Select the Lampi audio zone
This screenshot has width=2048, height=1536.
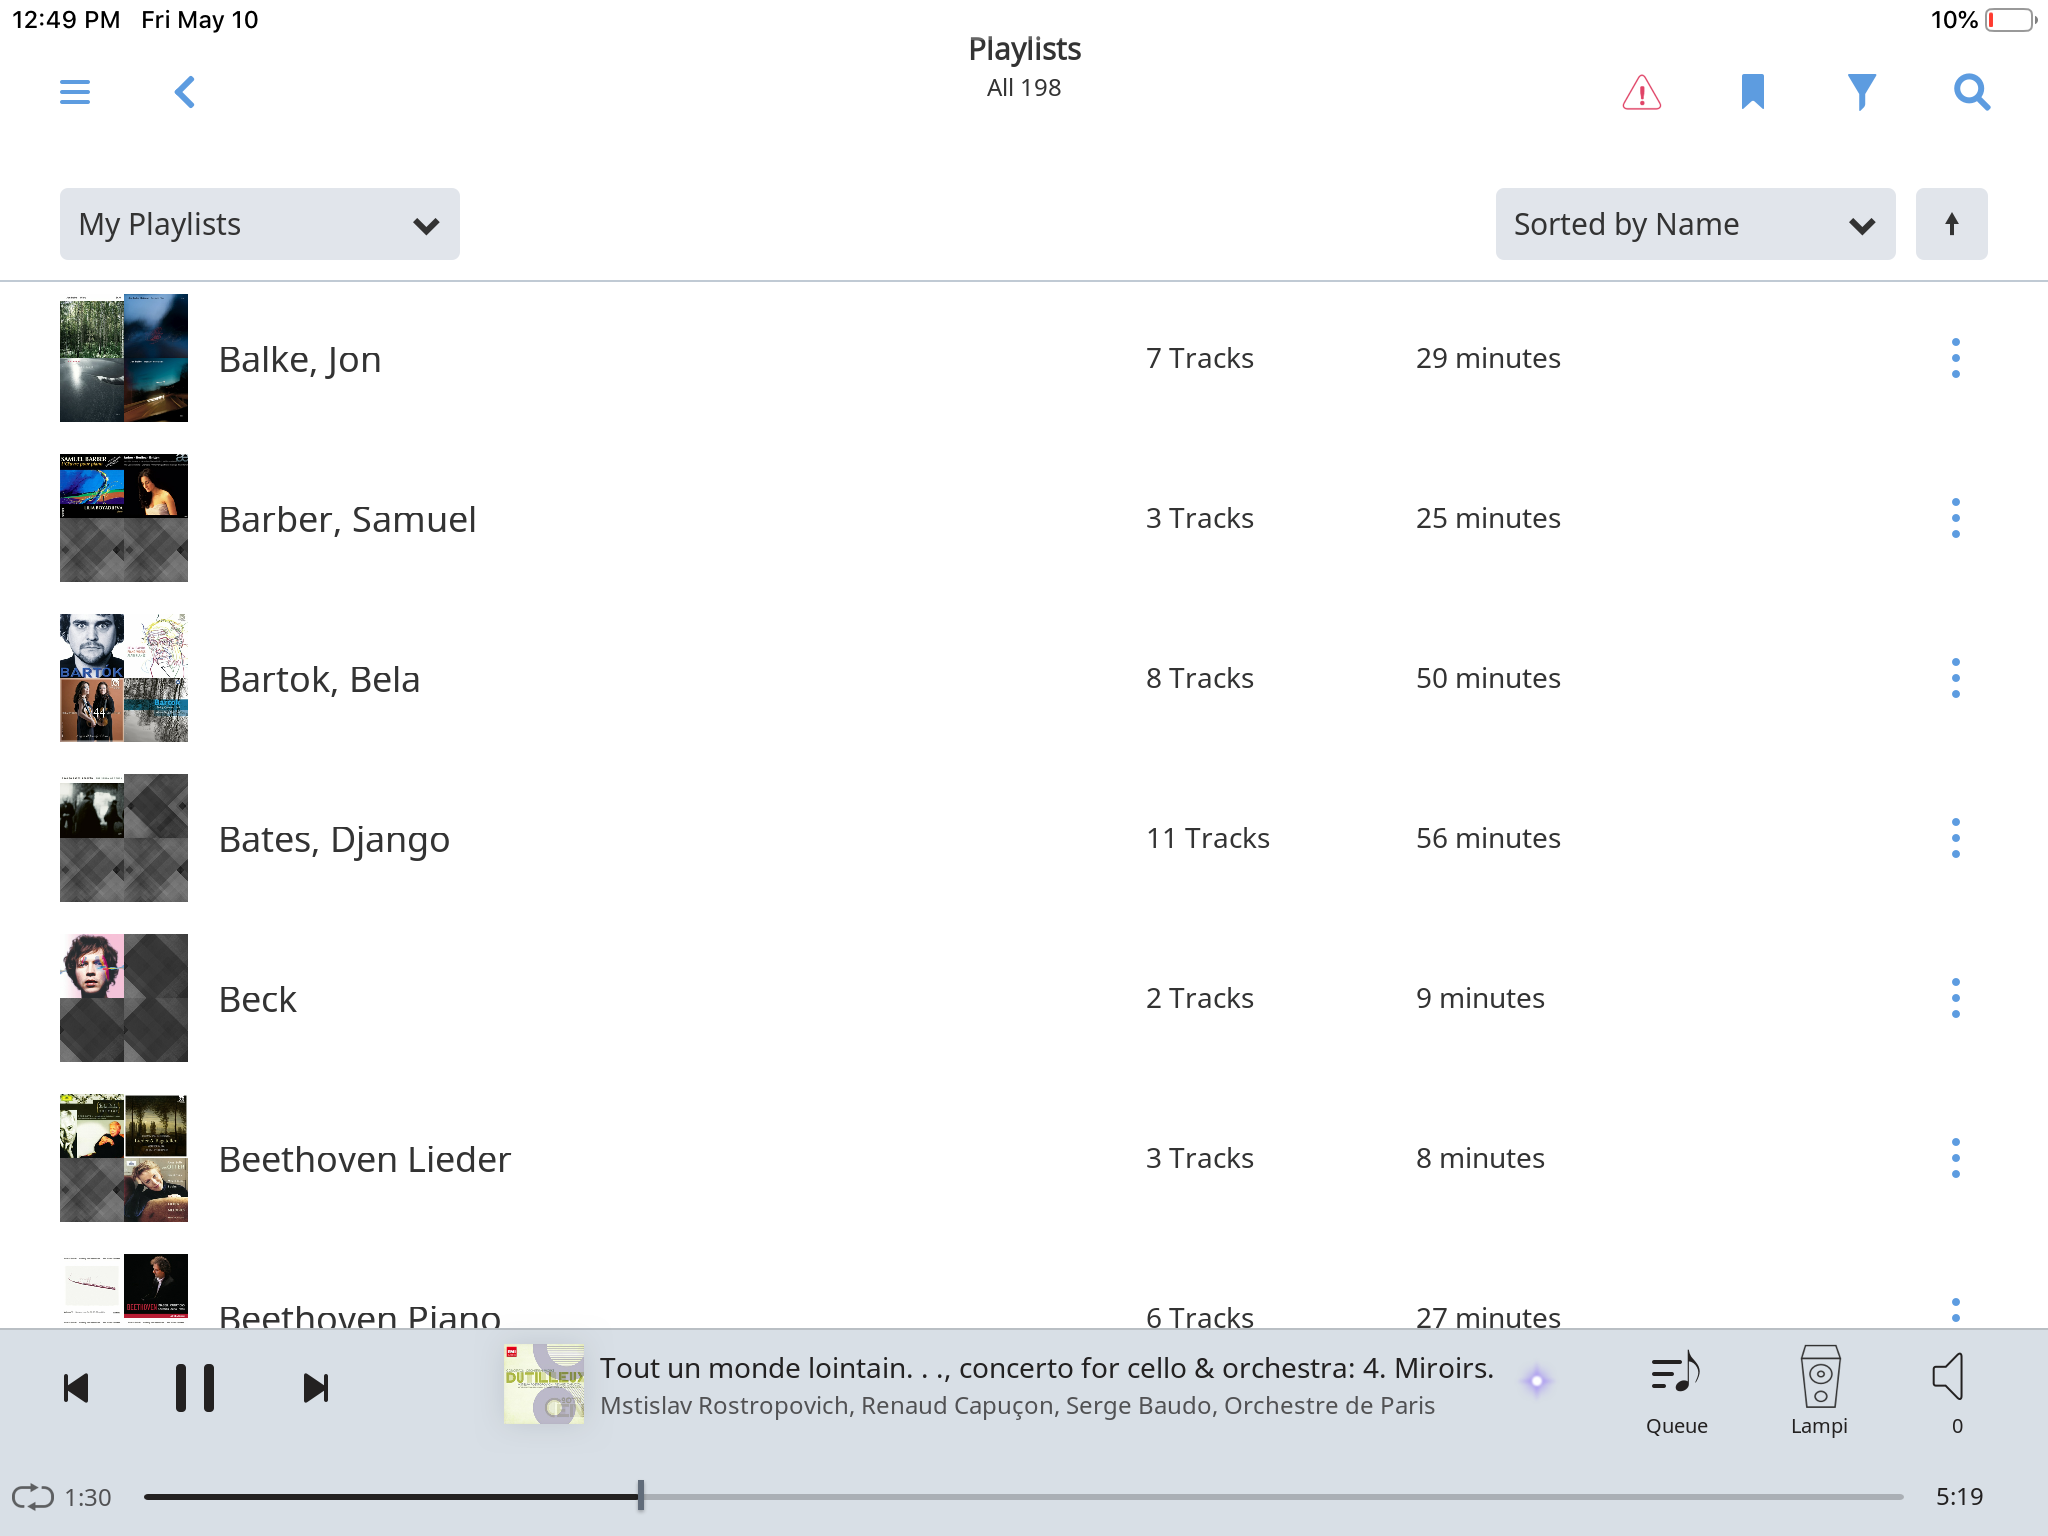point(1819,1392)
